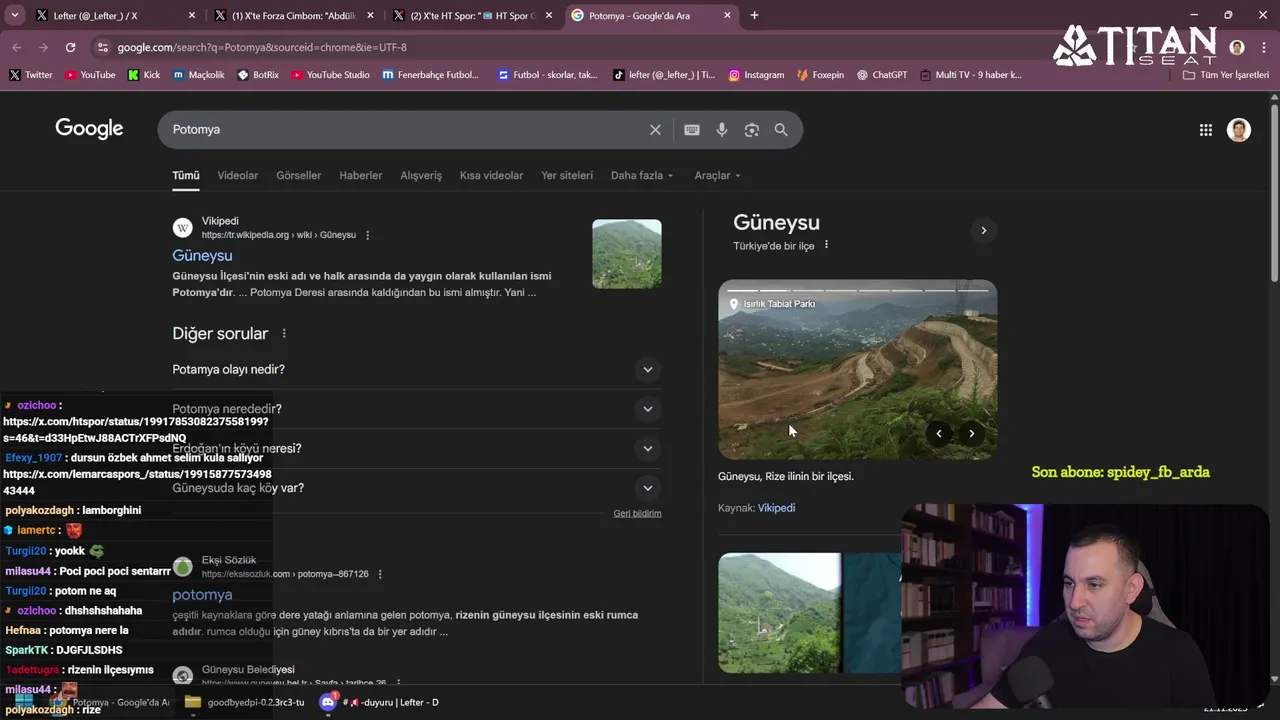
Task: Open the potomya Ekşi Sözlük link
Action: coord(202,595)
